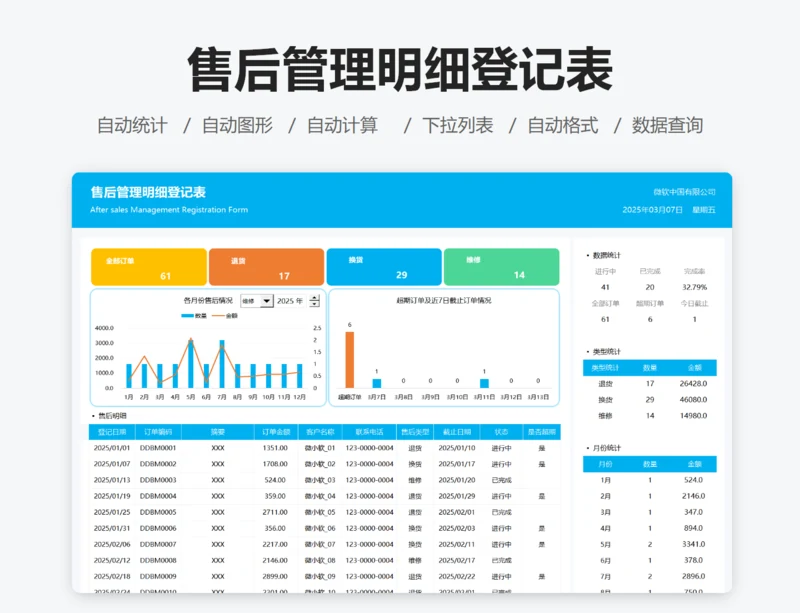The image size is (800, 613).
Task: Select date cell 2025/01/01
Action: coord(112,448)
